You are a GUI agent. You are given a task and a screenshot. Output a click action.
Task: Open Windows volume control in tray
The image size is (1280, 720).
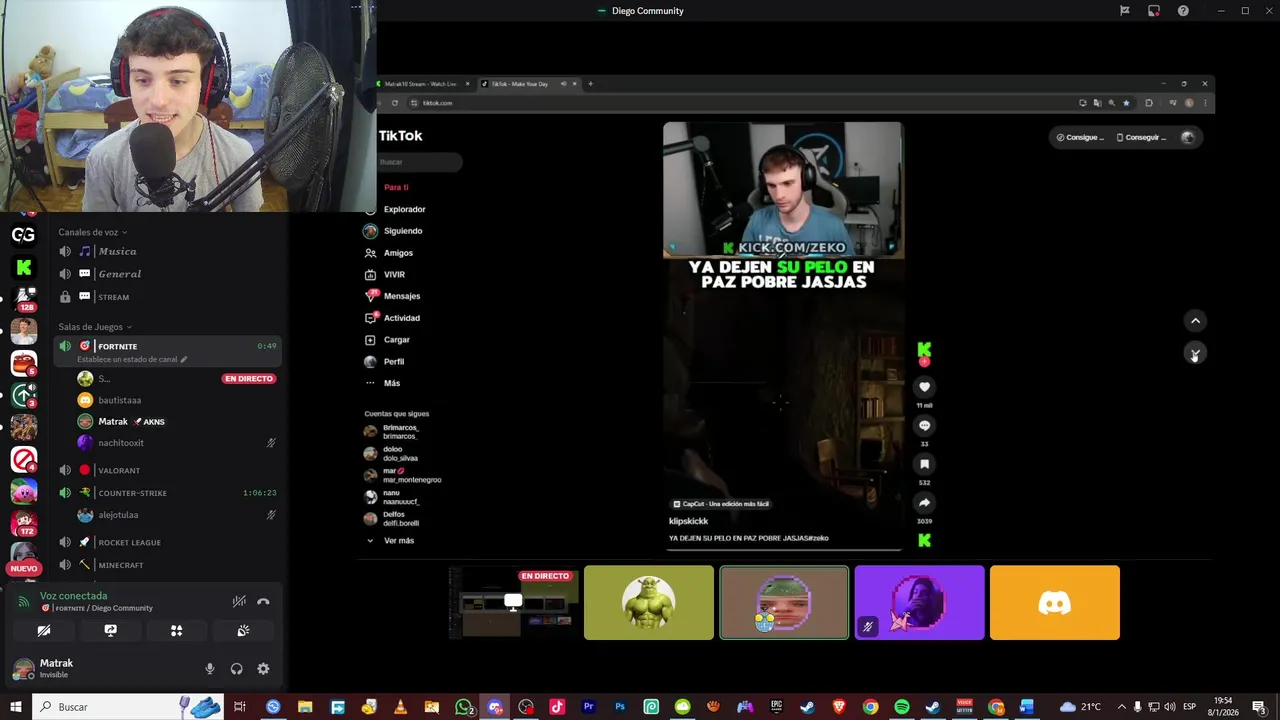click(1168, 707)
